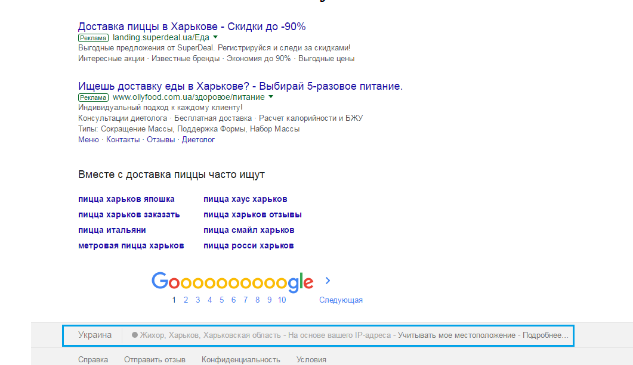Image resolution: width=633 pixels, height=365 pixels.
Task: Expand dropdown arrow next to www.ollyfood.com.ua
Action: (x=271, y=97)
